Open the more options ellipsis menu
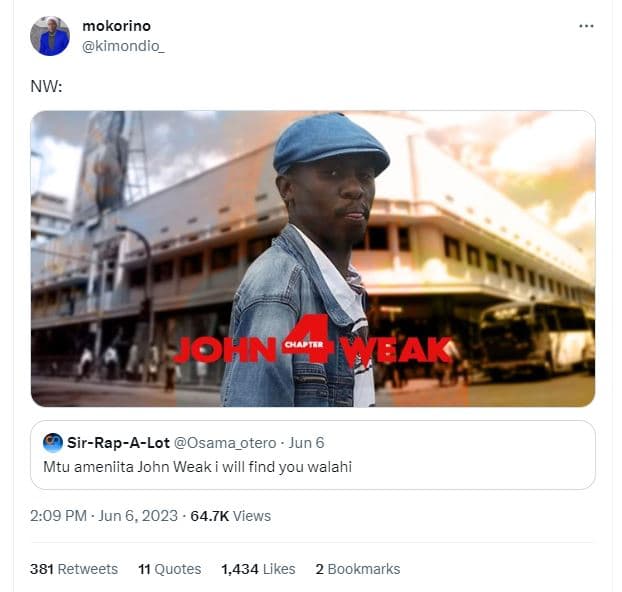The width and height of the screenshot is (622, 592). pos(586,27)
